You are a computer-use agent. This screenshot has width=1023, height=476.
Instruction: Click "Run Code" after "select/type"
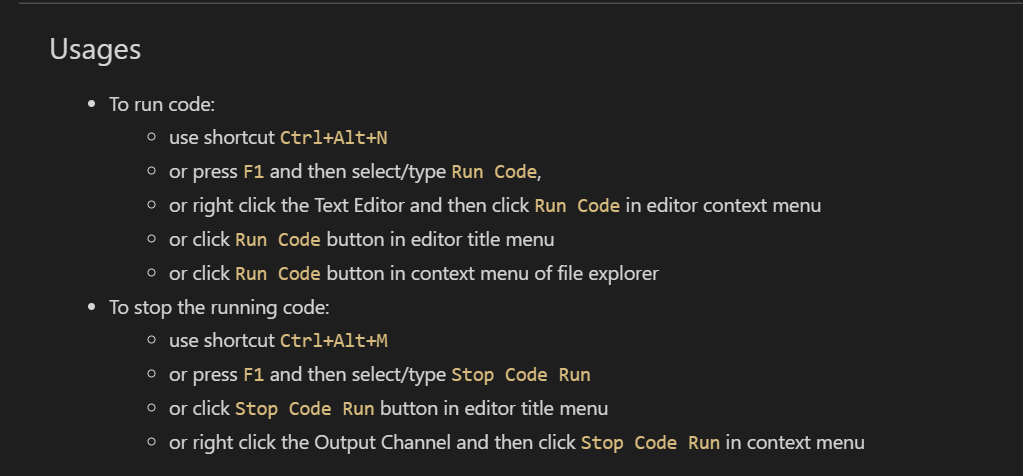tap(494, 172)
